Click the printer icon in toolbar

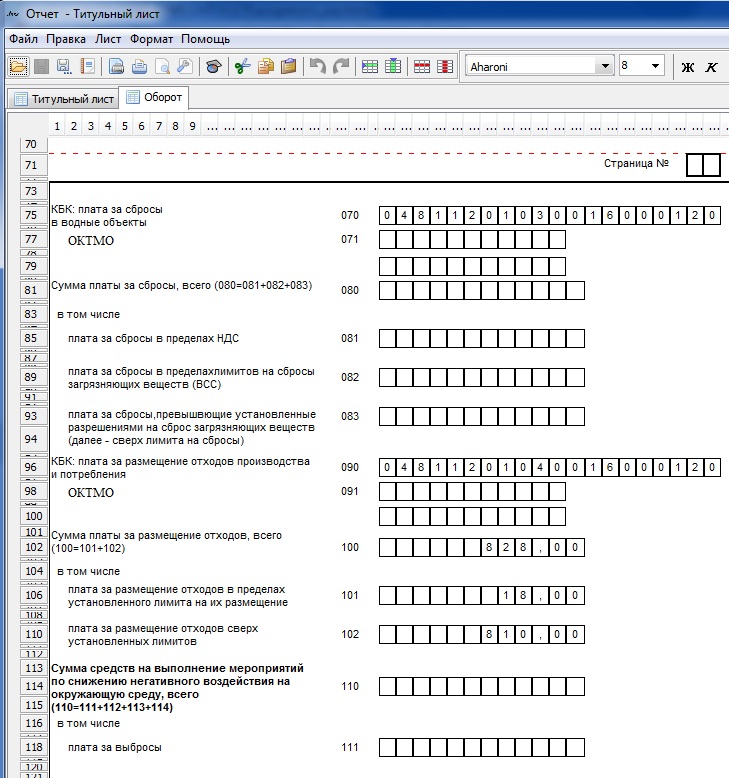pyautogui.click(x=117, y=66)
